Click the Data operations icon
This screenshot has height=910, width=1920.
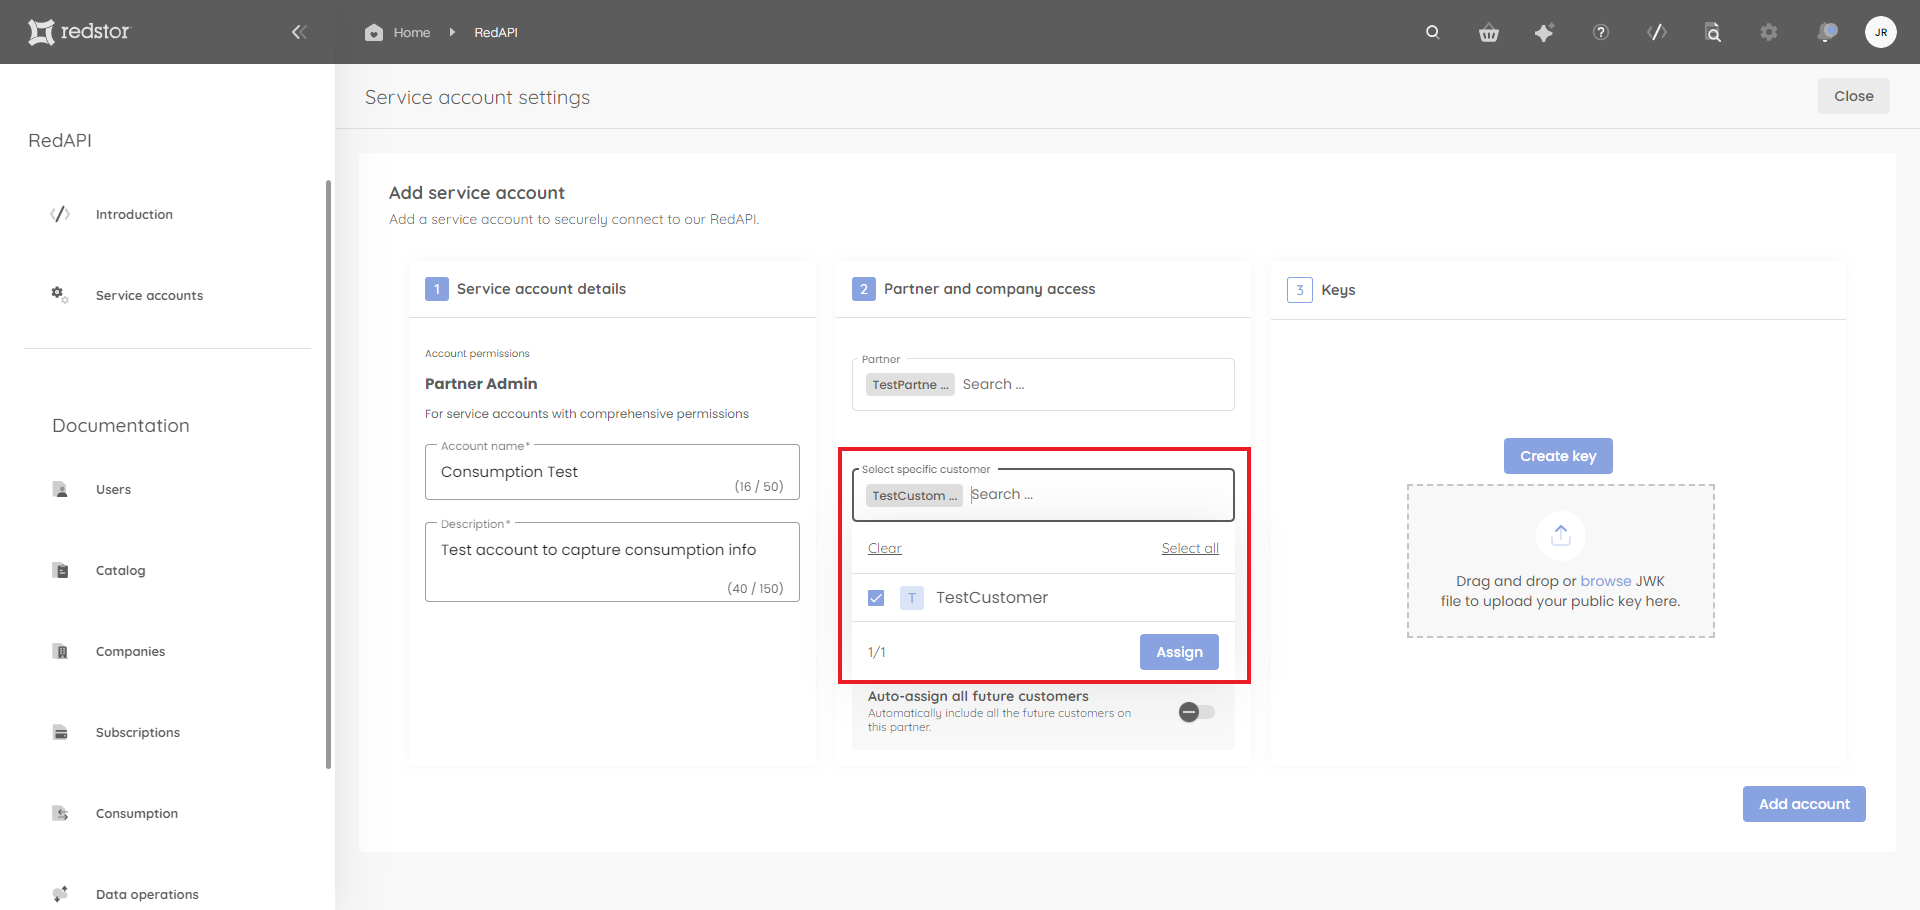point(60,894)
